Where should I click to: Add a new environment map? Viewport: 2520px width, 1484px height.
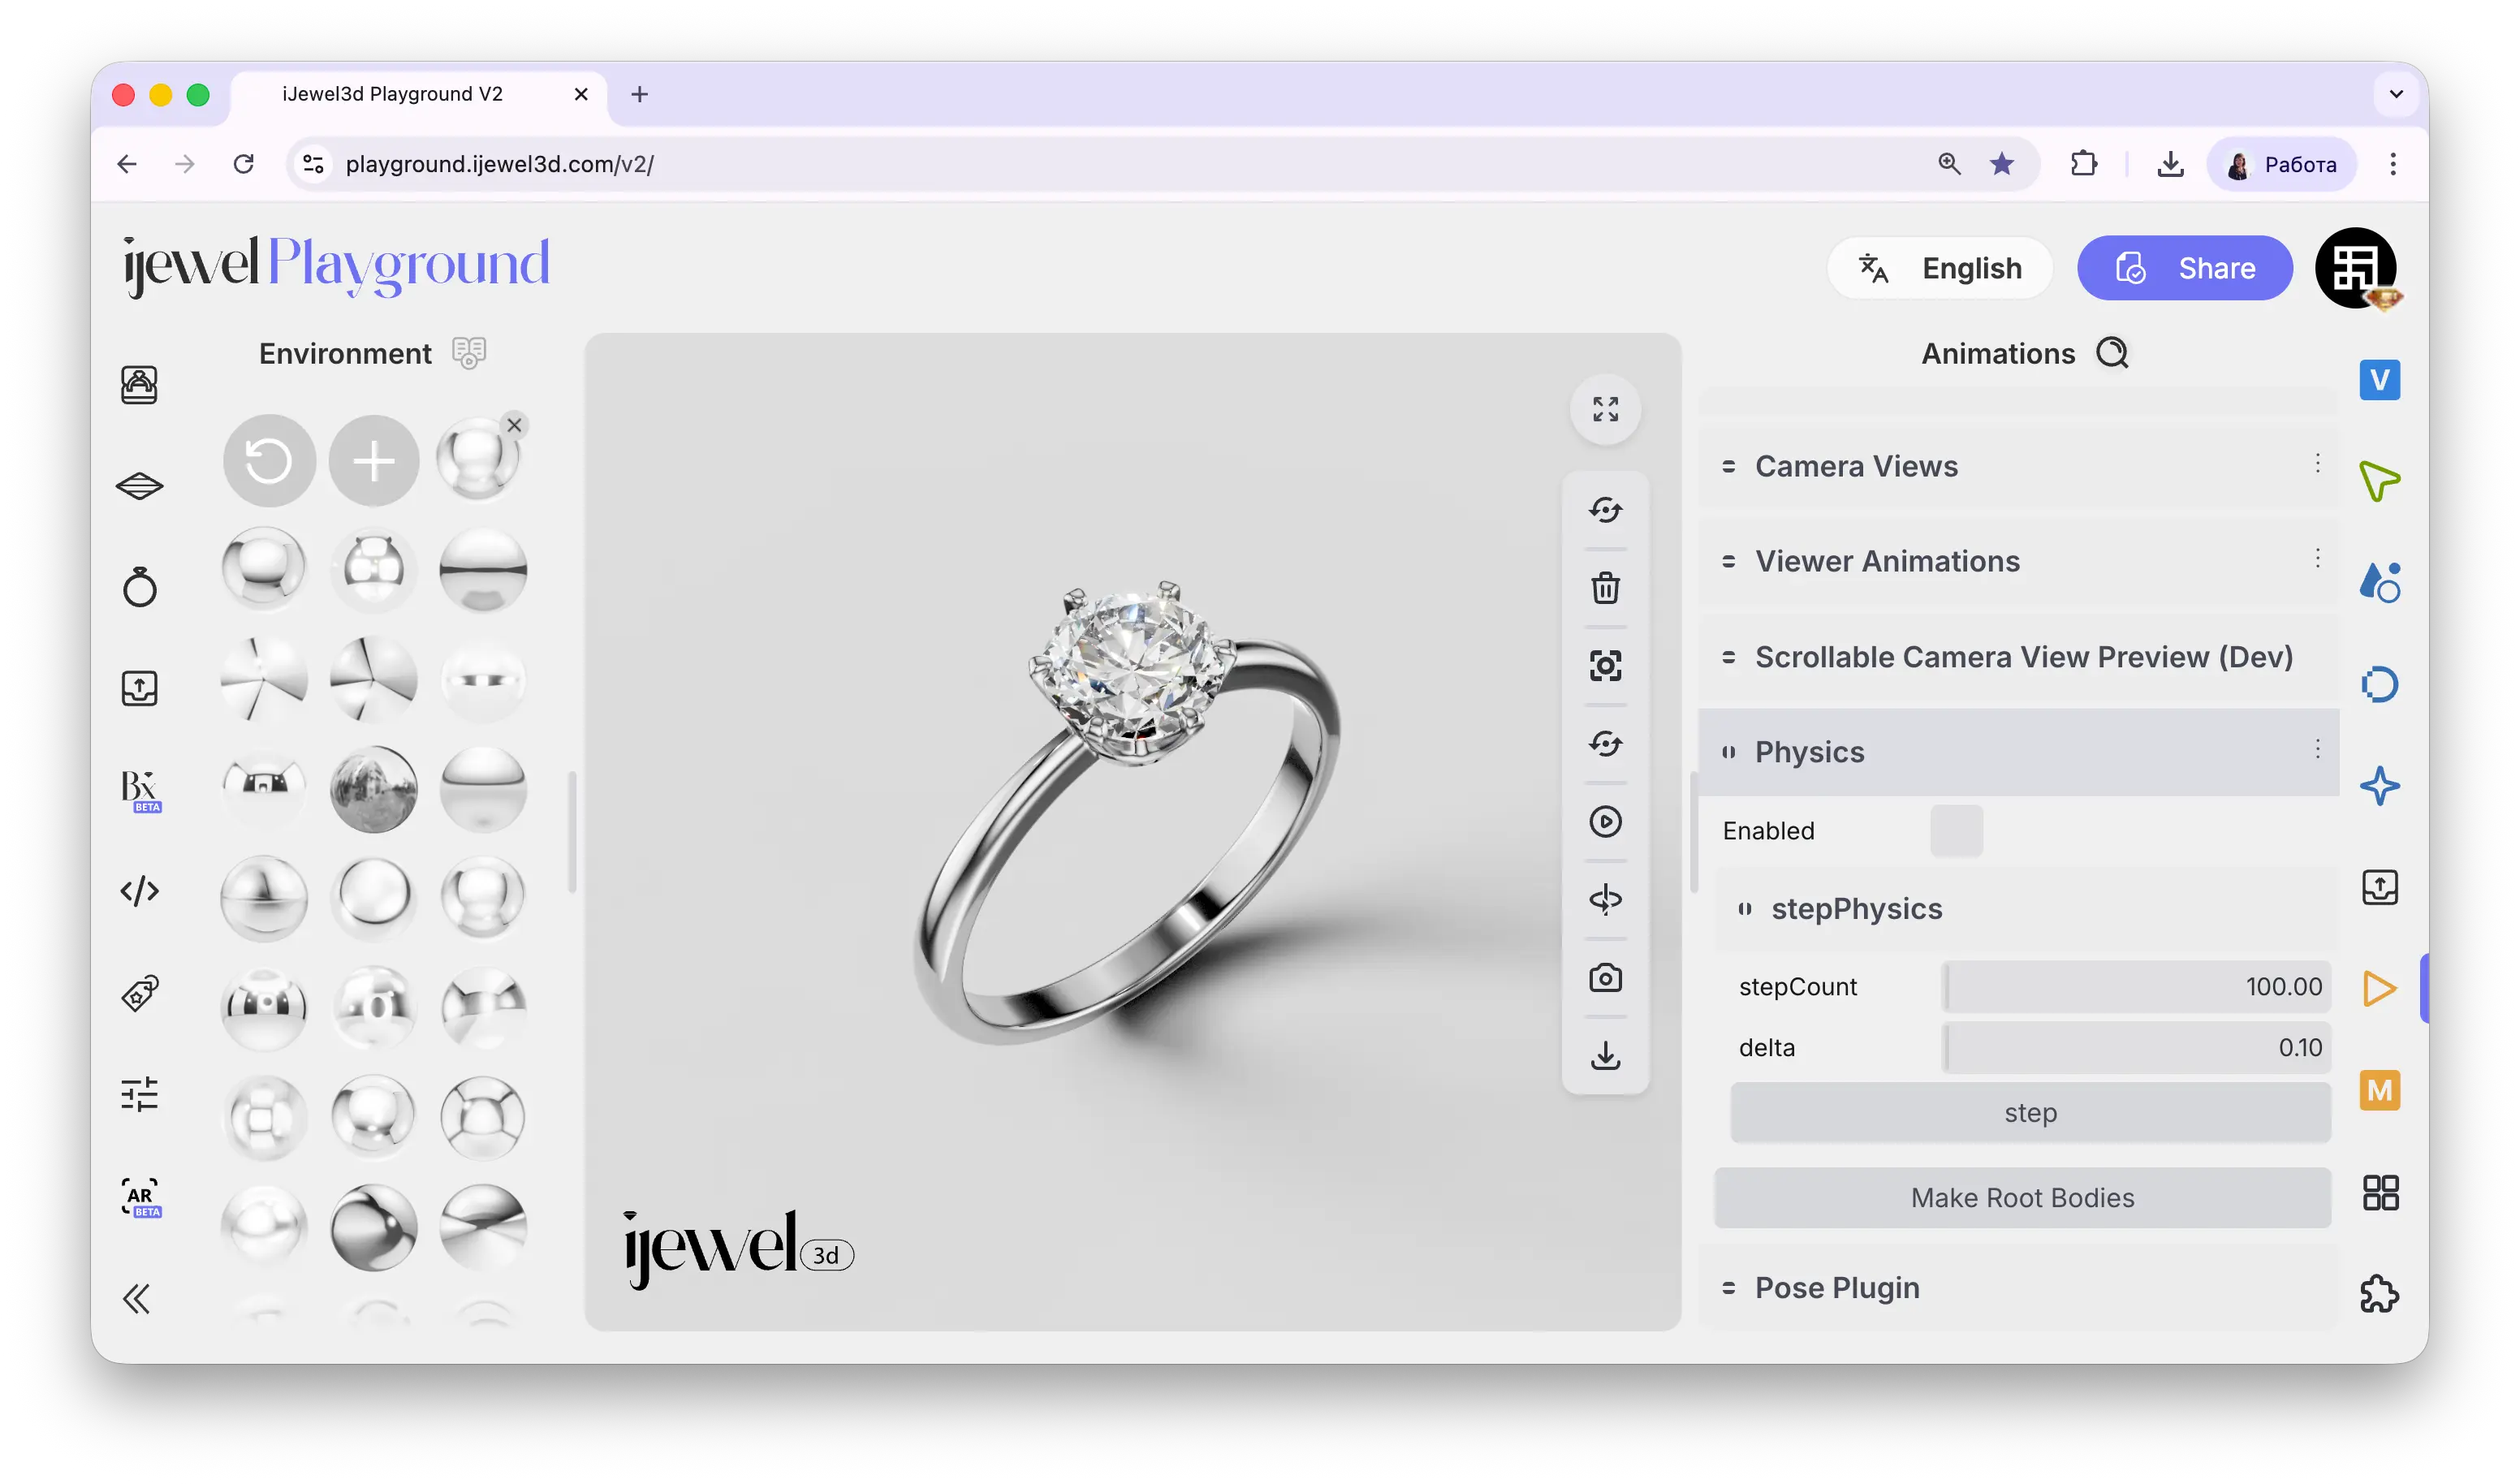point(374,461)
